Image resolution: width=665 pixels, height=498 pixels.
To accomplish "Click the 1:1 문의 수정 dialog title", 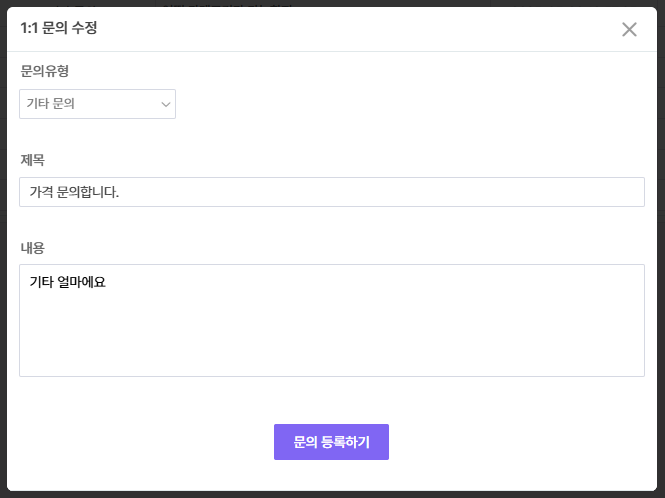I will pos(58,28).
